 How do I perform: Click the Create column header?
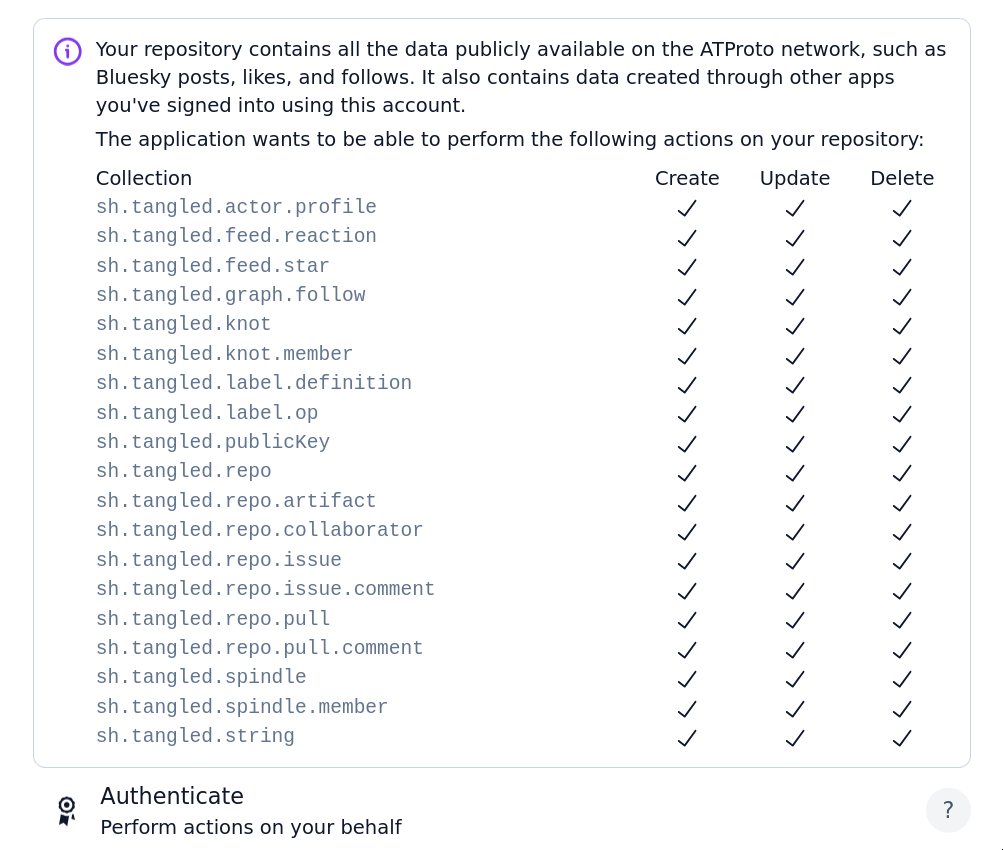[687, 178]
